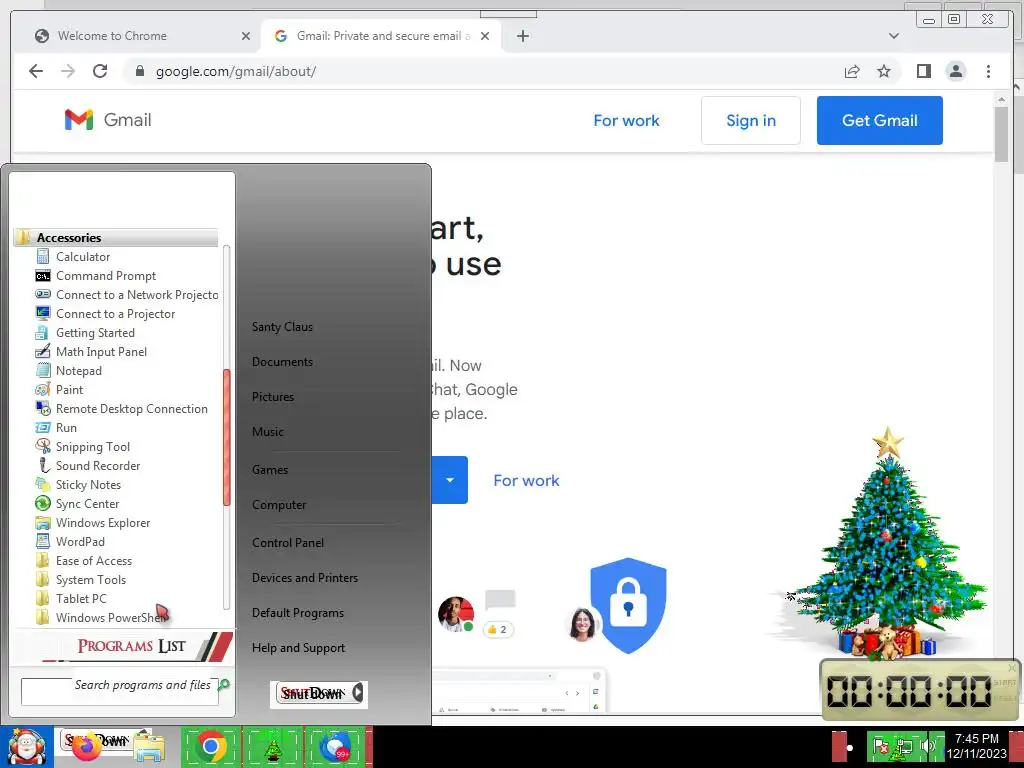
Task: Click the Programs List back button
Action: coord(123,646)
